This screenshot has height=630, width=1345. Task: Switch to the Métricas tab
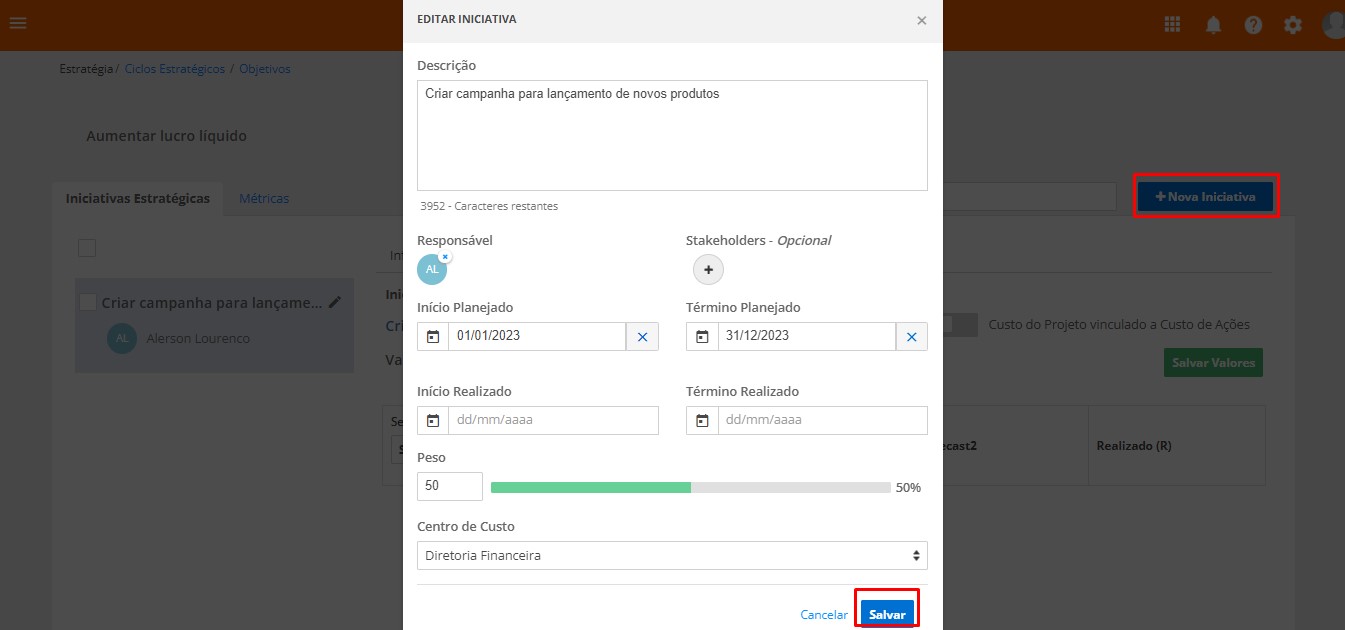[264, 198]
